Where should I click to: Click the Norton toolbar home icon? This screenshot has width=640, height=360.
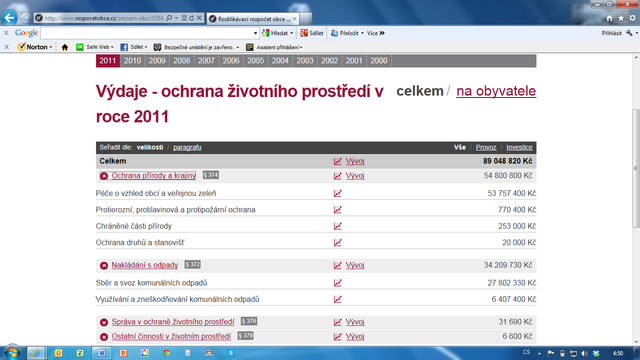click(64, 47)
